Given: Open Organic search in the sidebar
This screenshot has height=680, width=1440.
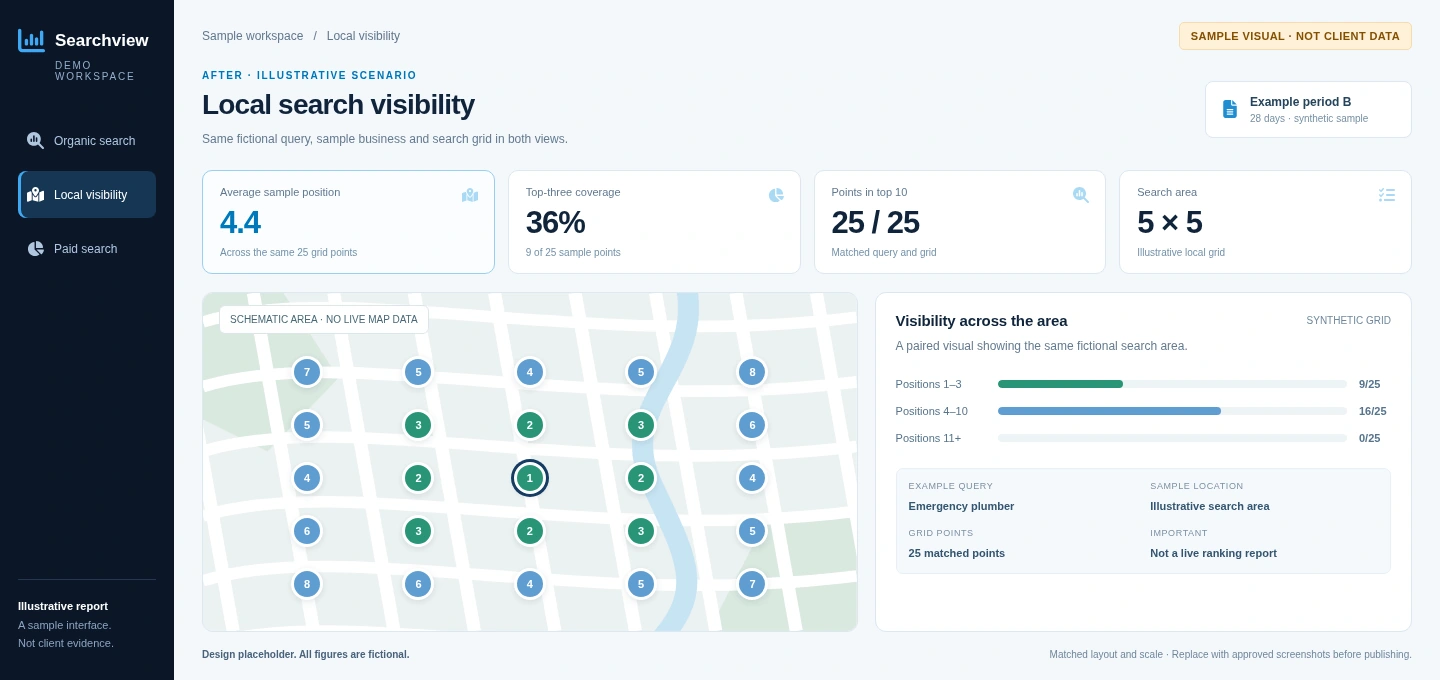Looking at the screenshot, I should pyautogui.click(x=87, y=141).
